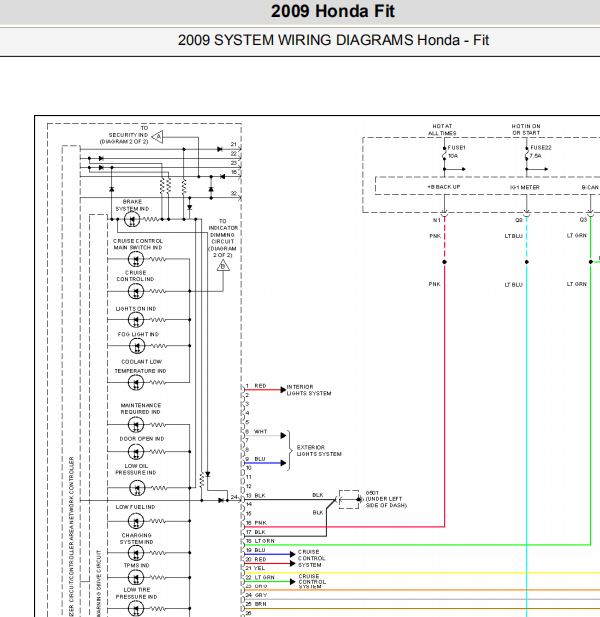
Task: Click the B-CAN label
Action: point(590,187)
